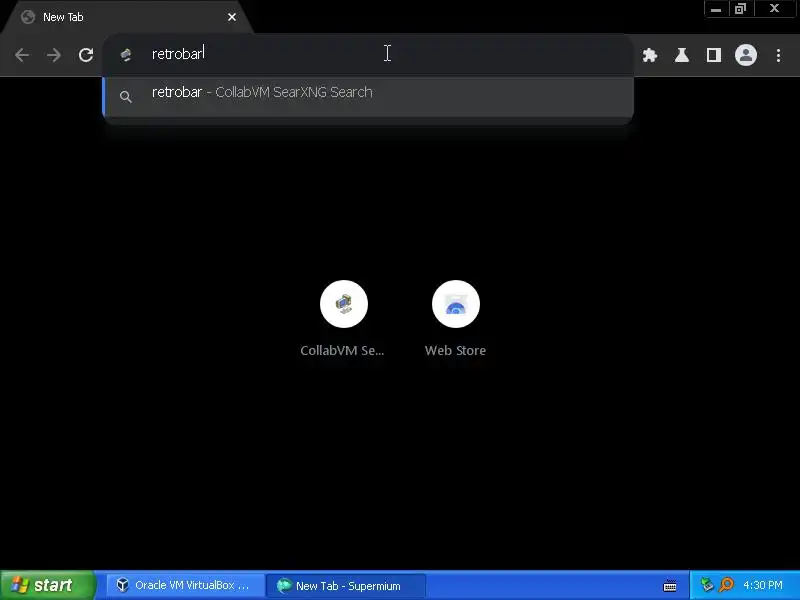800x600 pixels.
Task: Select New Tab - Supermium taskbar button
Action: [345, 586]
